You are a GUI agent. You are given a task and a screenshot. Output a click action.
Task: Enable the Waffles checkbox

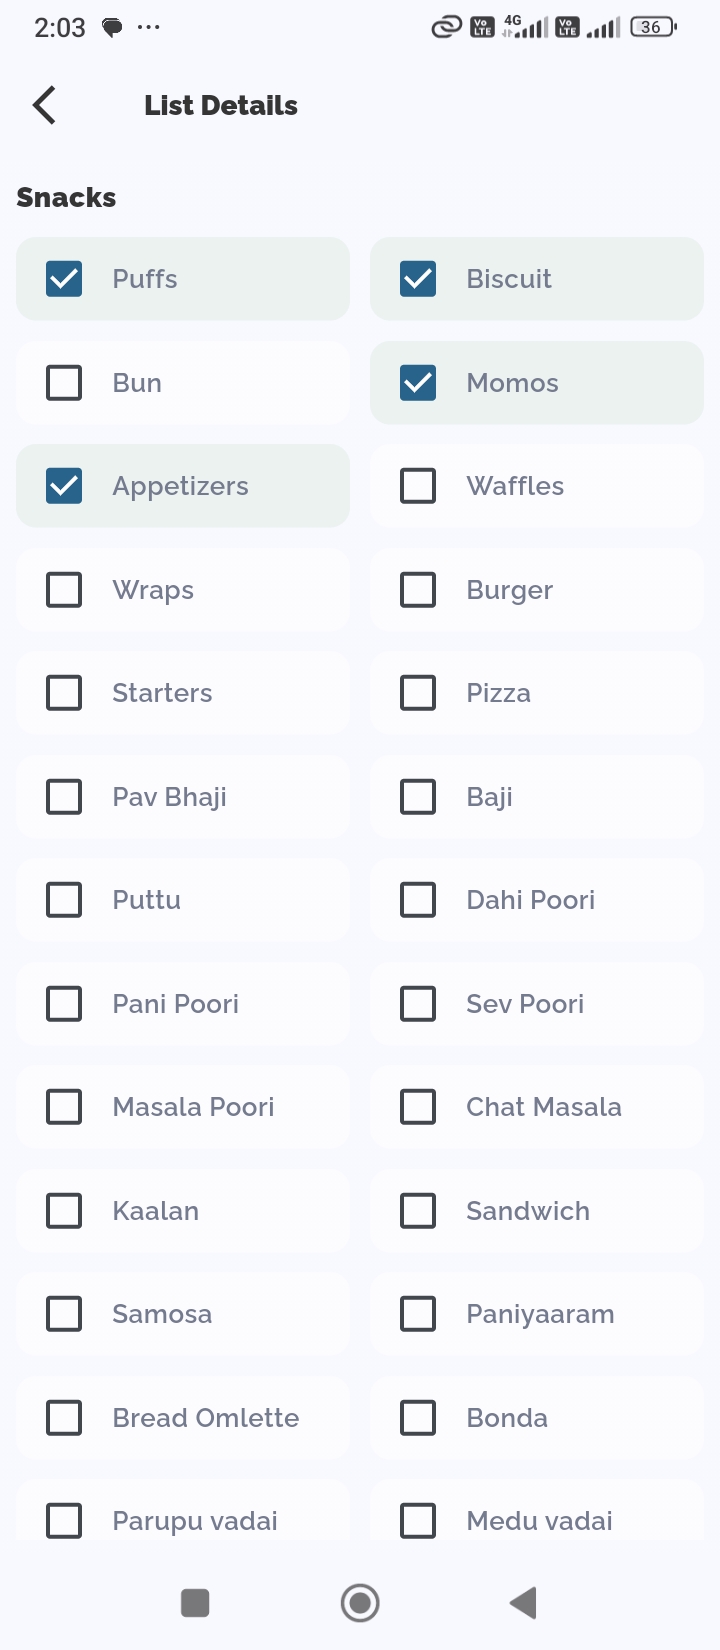click(418, 486)
